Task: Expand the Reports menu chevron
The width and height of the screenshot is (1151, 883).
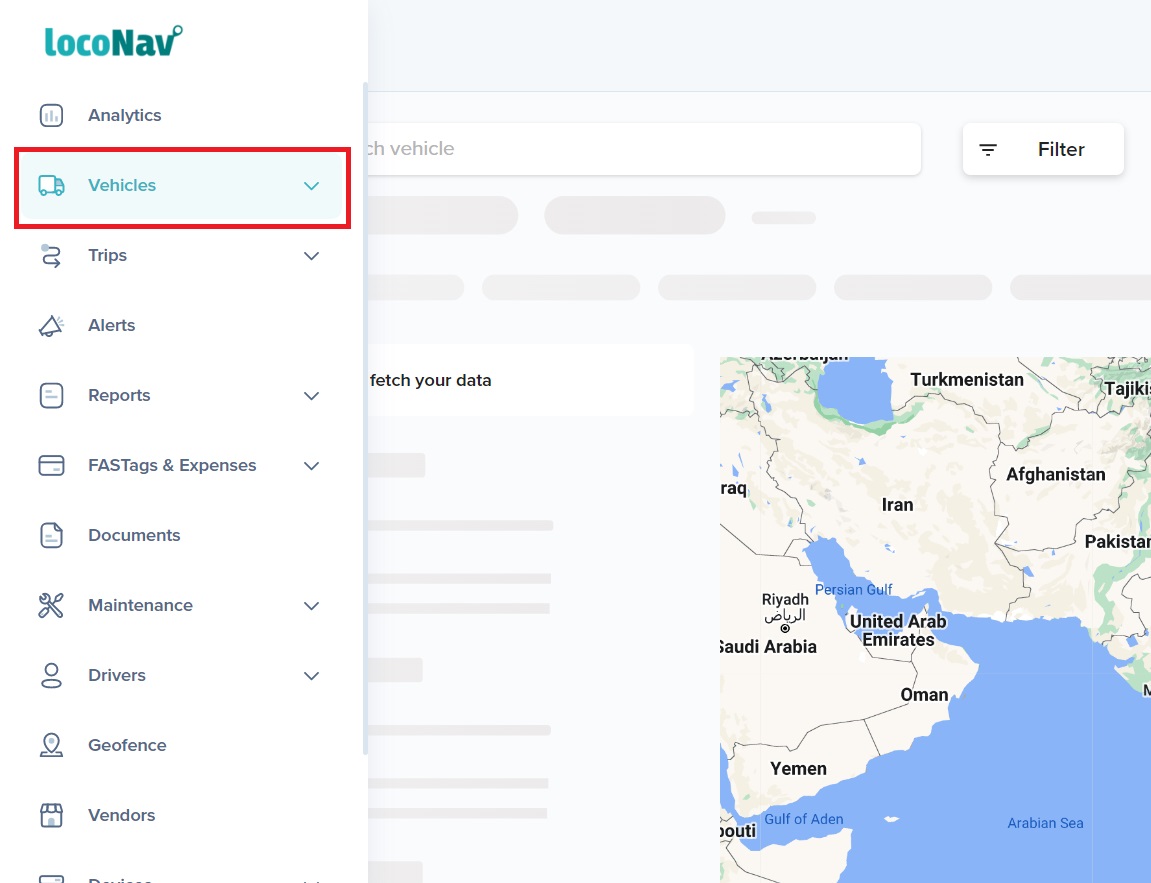Action: click(311, 396)
